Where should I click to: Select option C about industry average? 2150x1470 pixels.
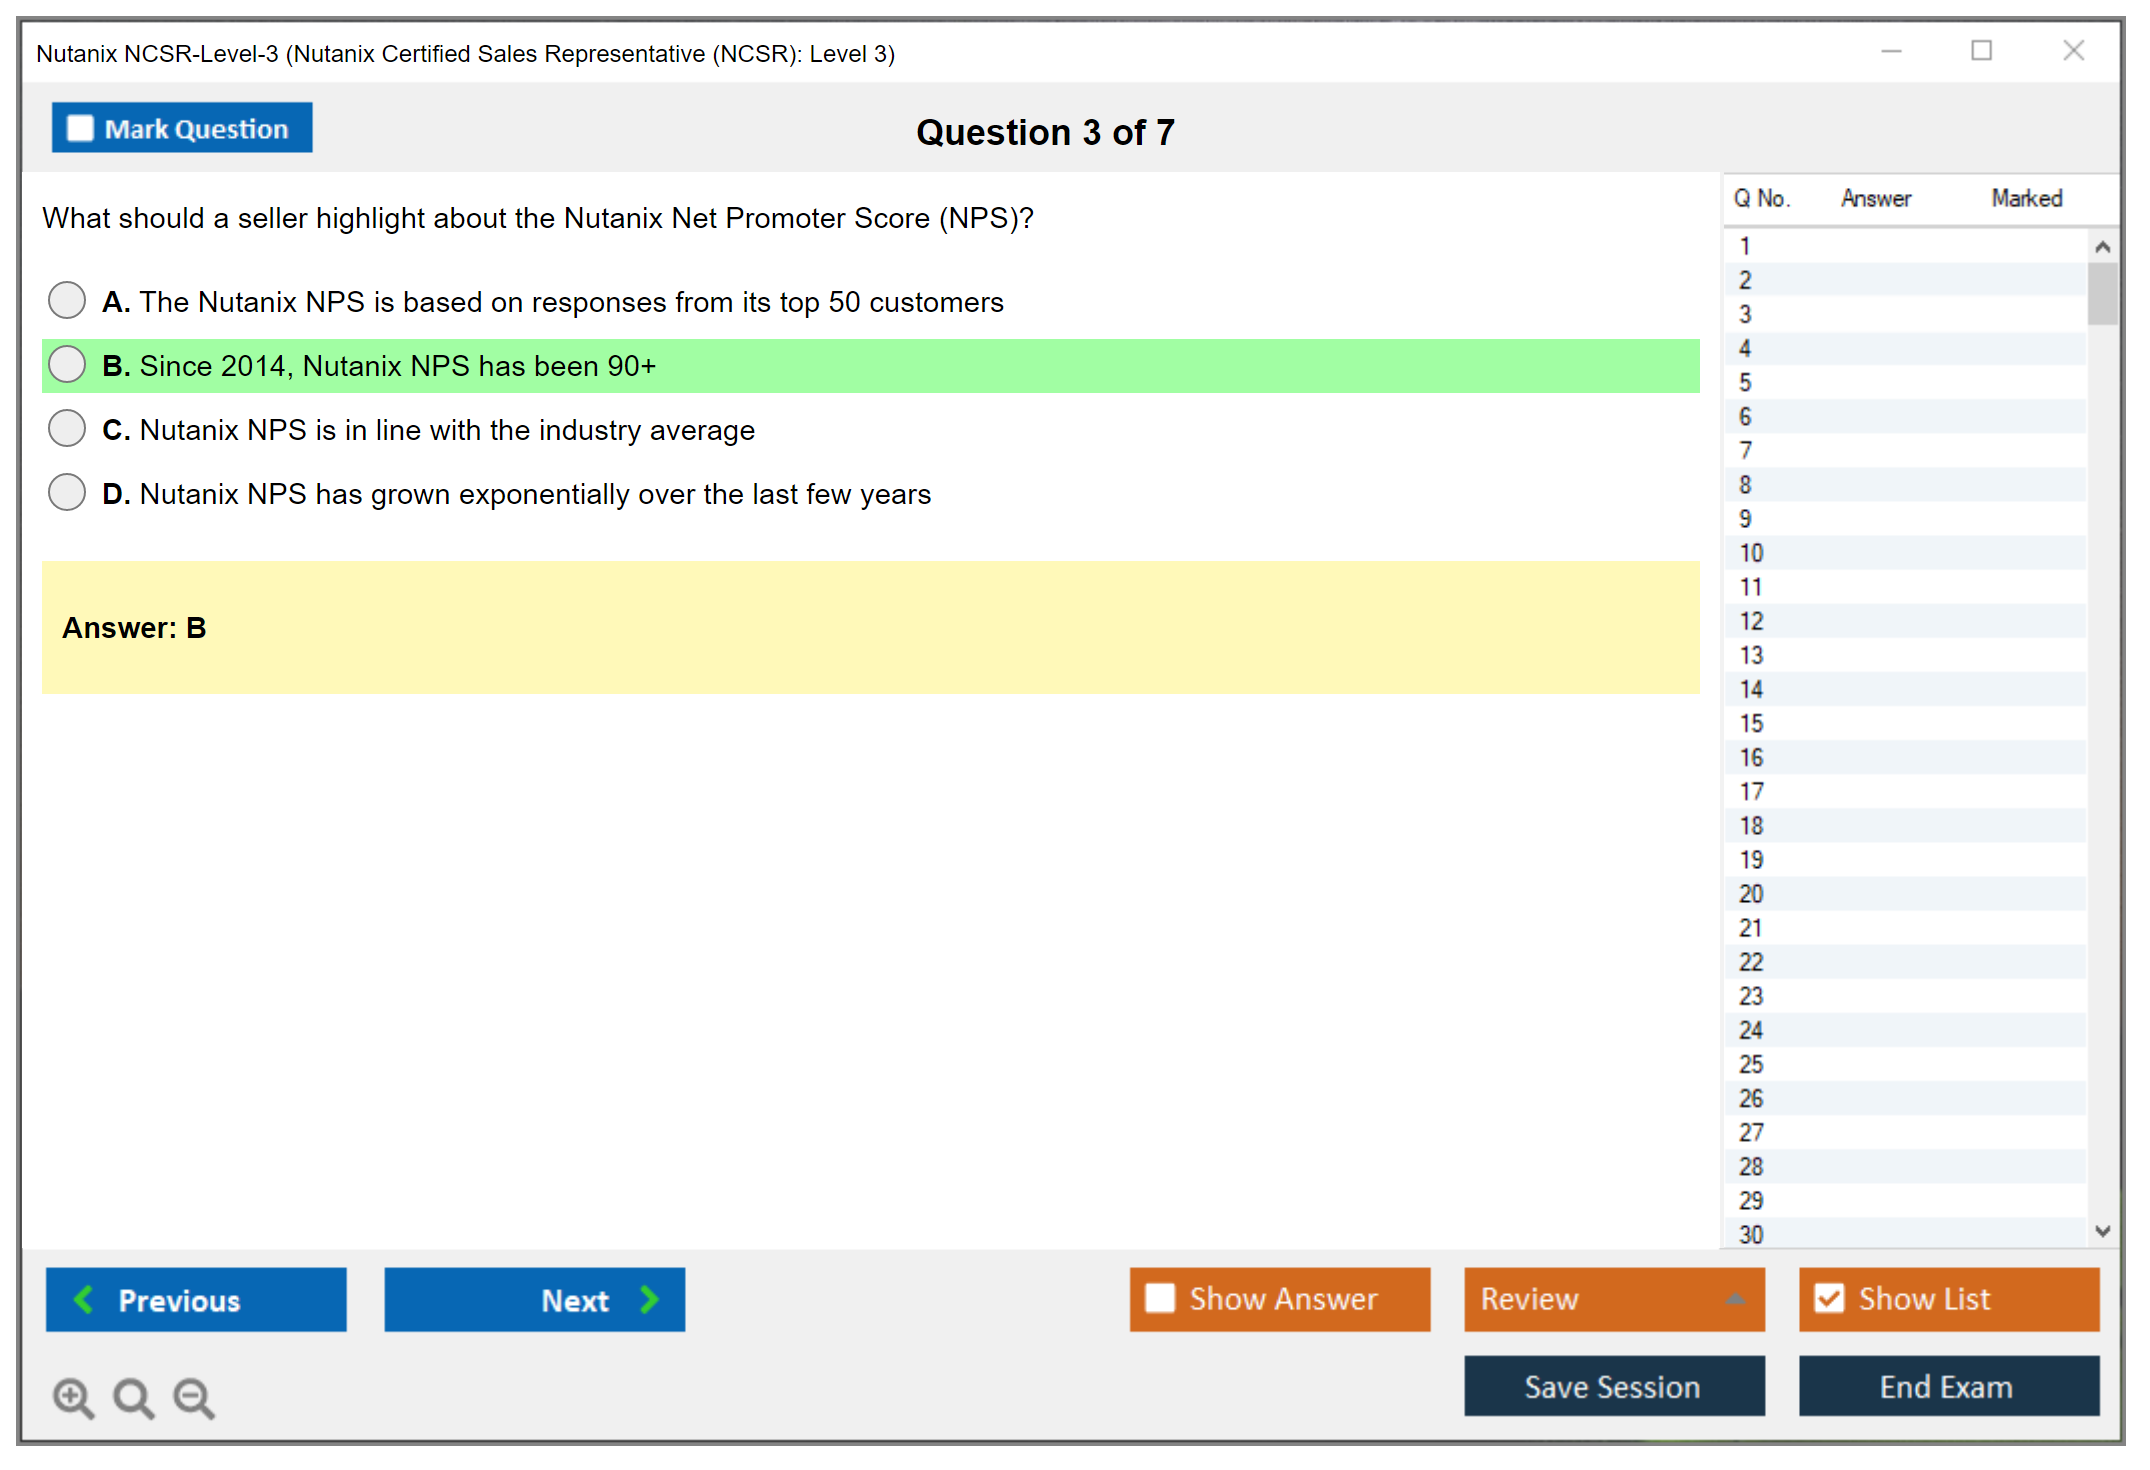(x=67, y=428)
